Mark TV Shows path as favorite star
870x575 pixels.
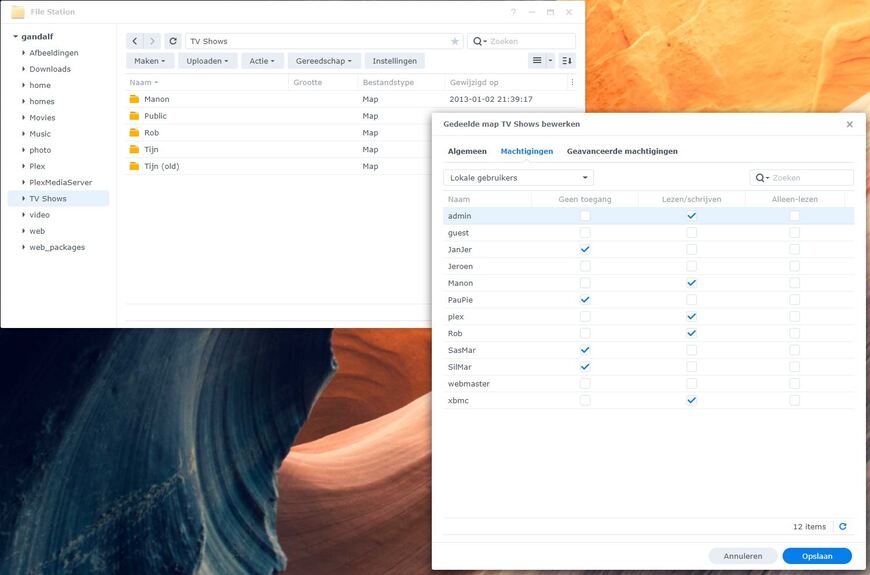pyautogui.click(x=455, y=41)
